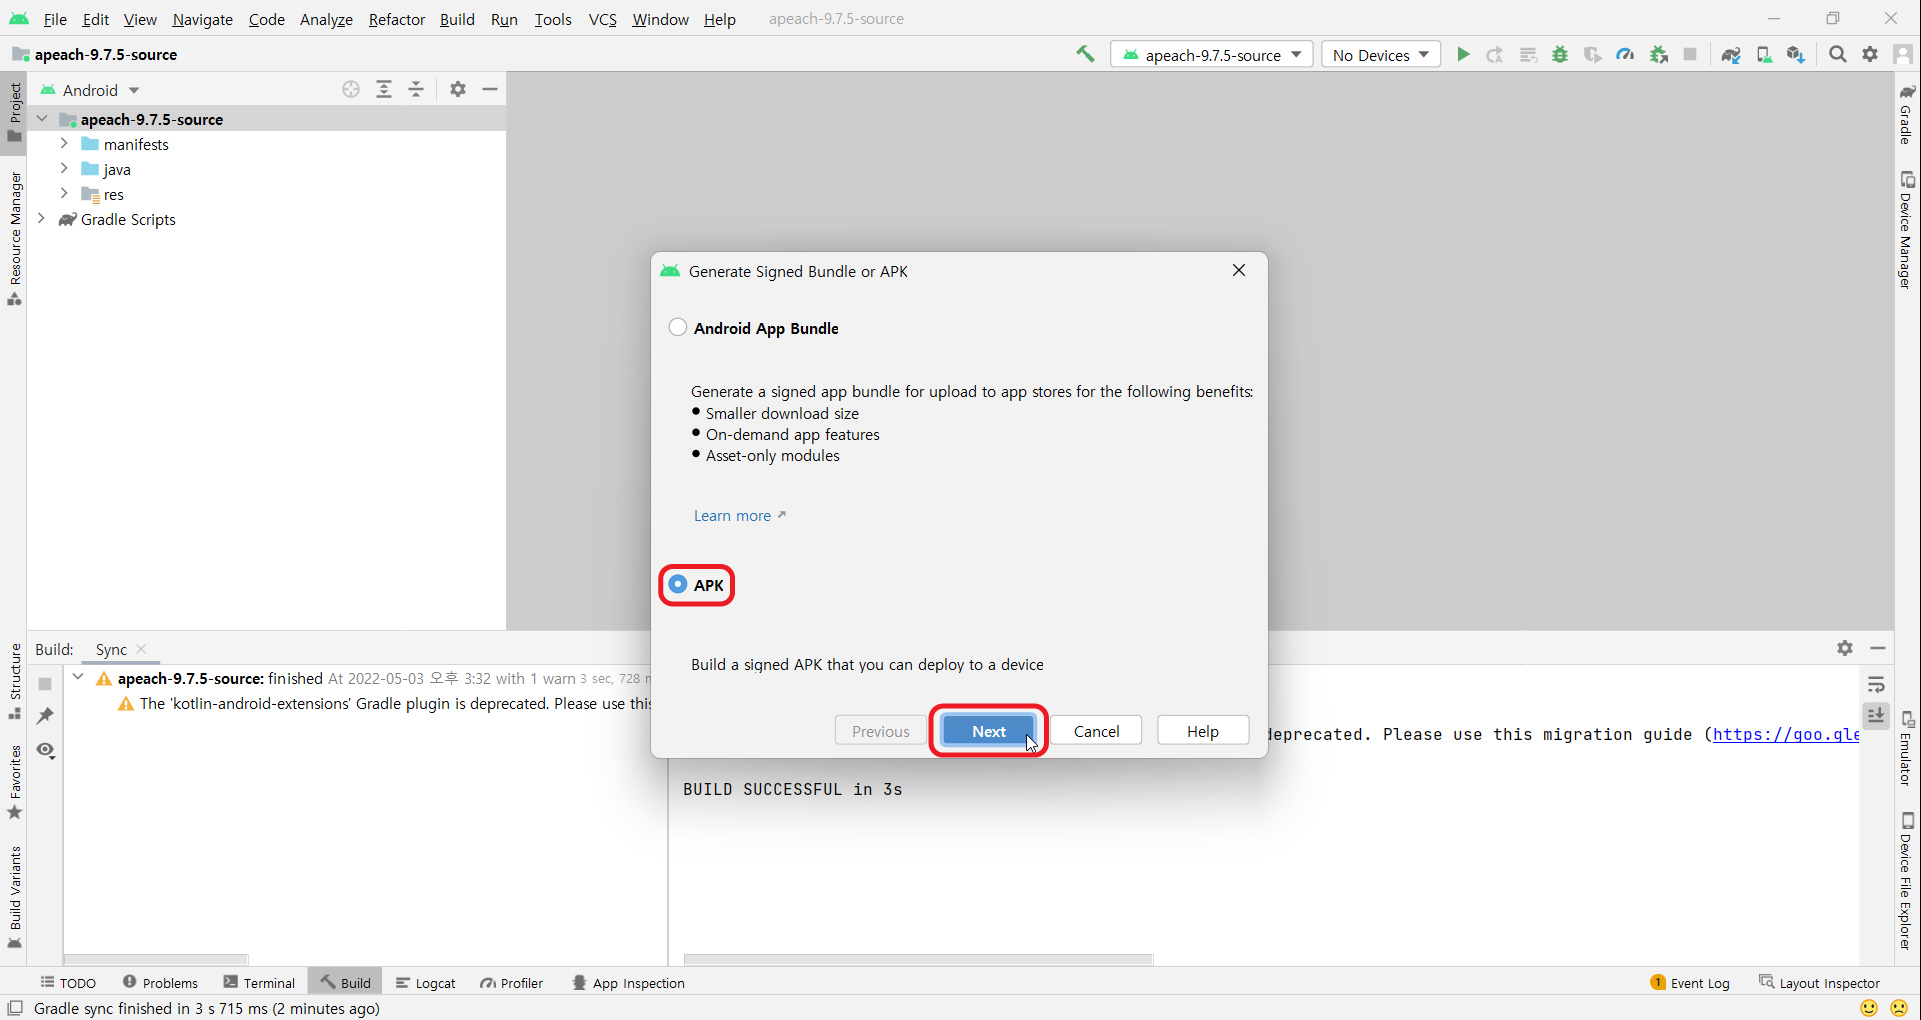Screen dimensions: 1921x1020
Task: Open the Emulator side panel
Action: click(1907, 750)
